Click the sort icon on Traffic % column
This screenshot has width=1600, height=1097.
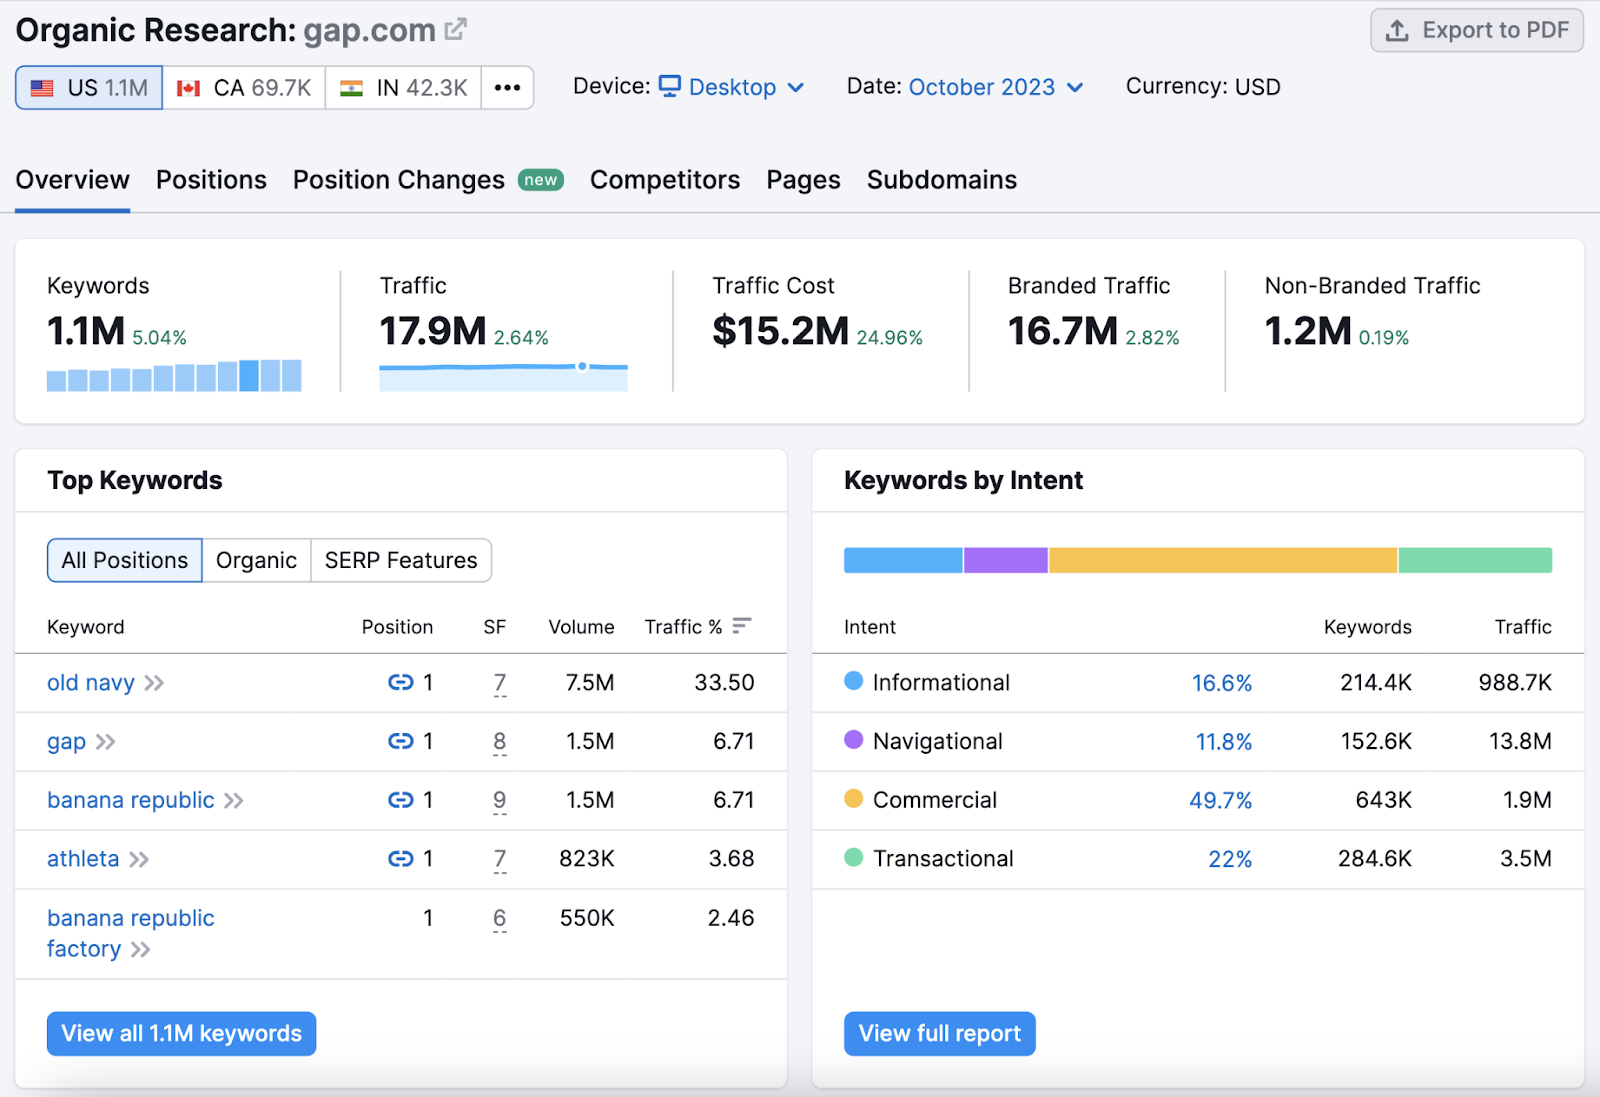click(741, 625)
